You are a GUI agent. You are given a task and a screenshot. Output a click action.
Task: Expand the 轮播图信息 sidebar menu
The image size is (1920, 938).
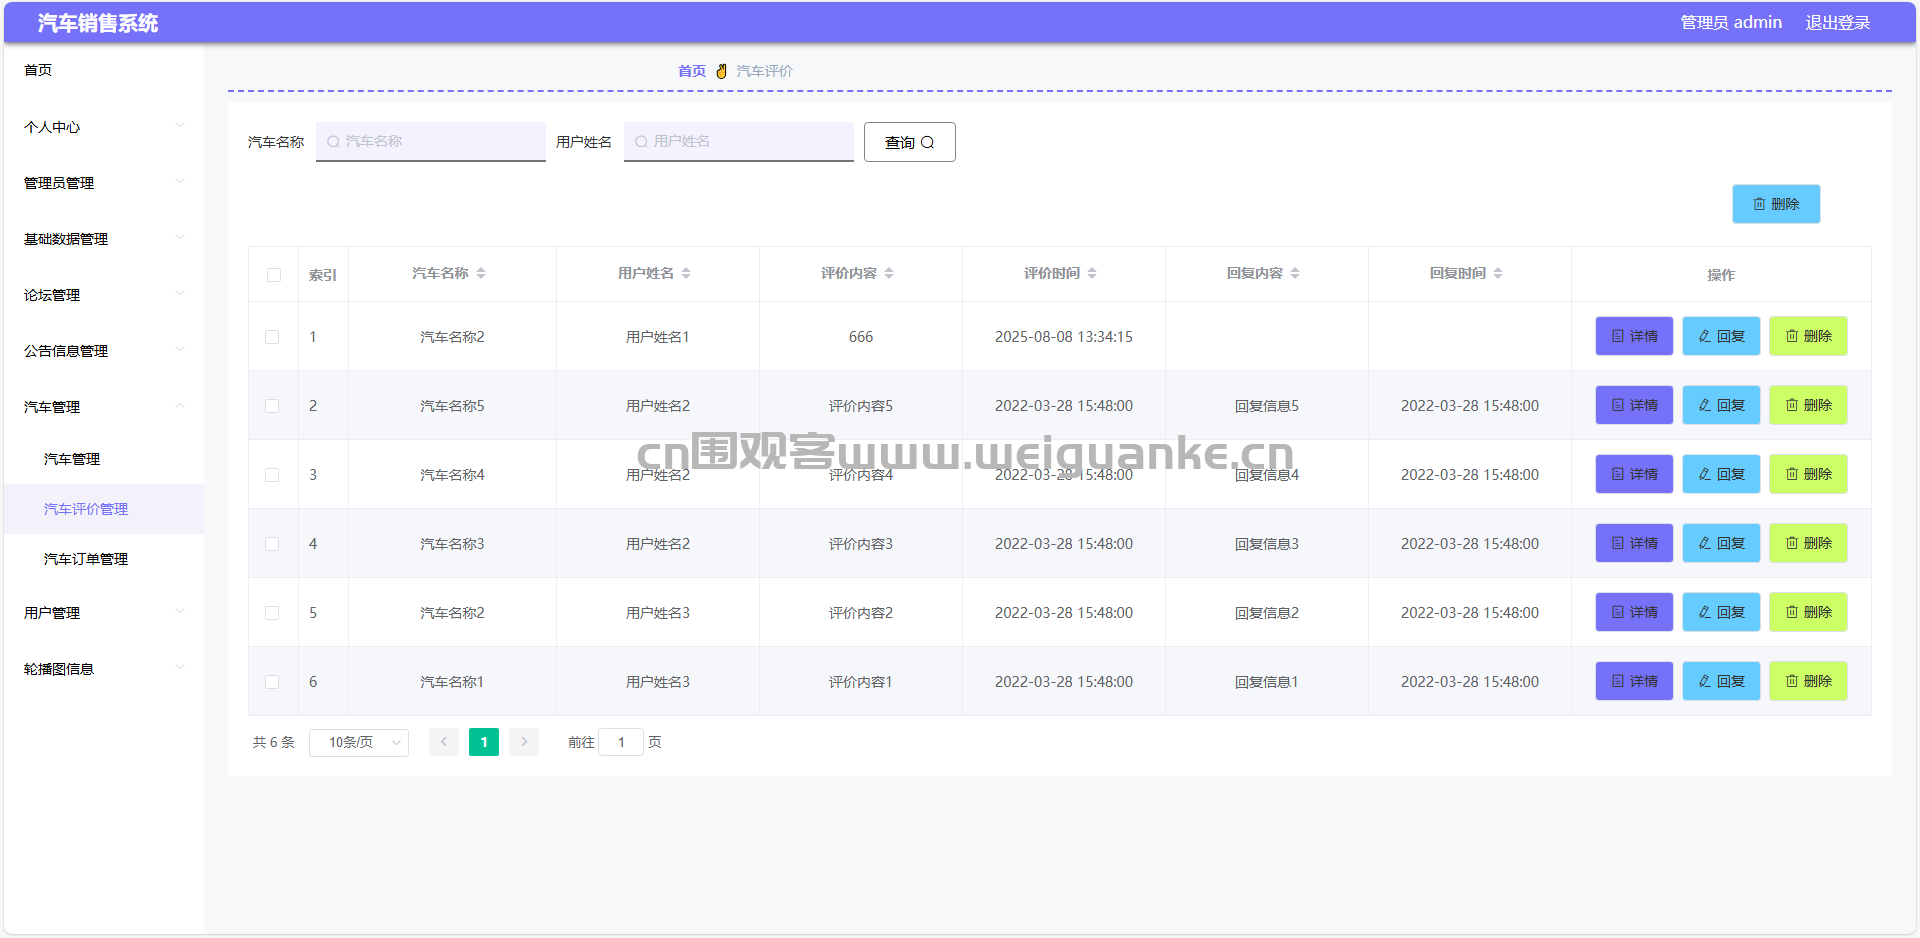(x=104, y=669)
